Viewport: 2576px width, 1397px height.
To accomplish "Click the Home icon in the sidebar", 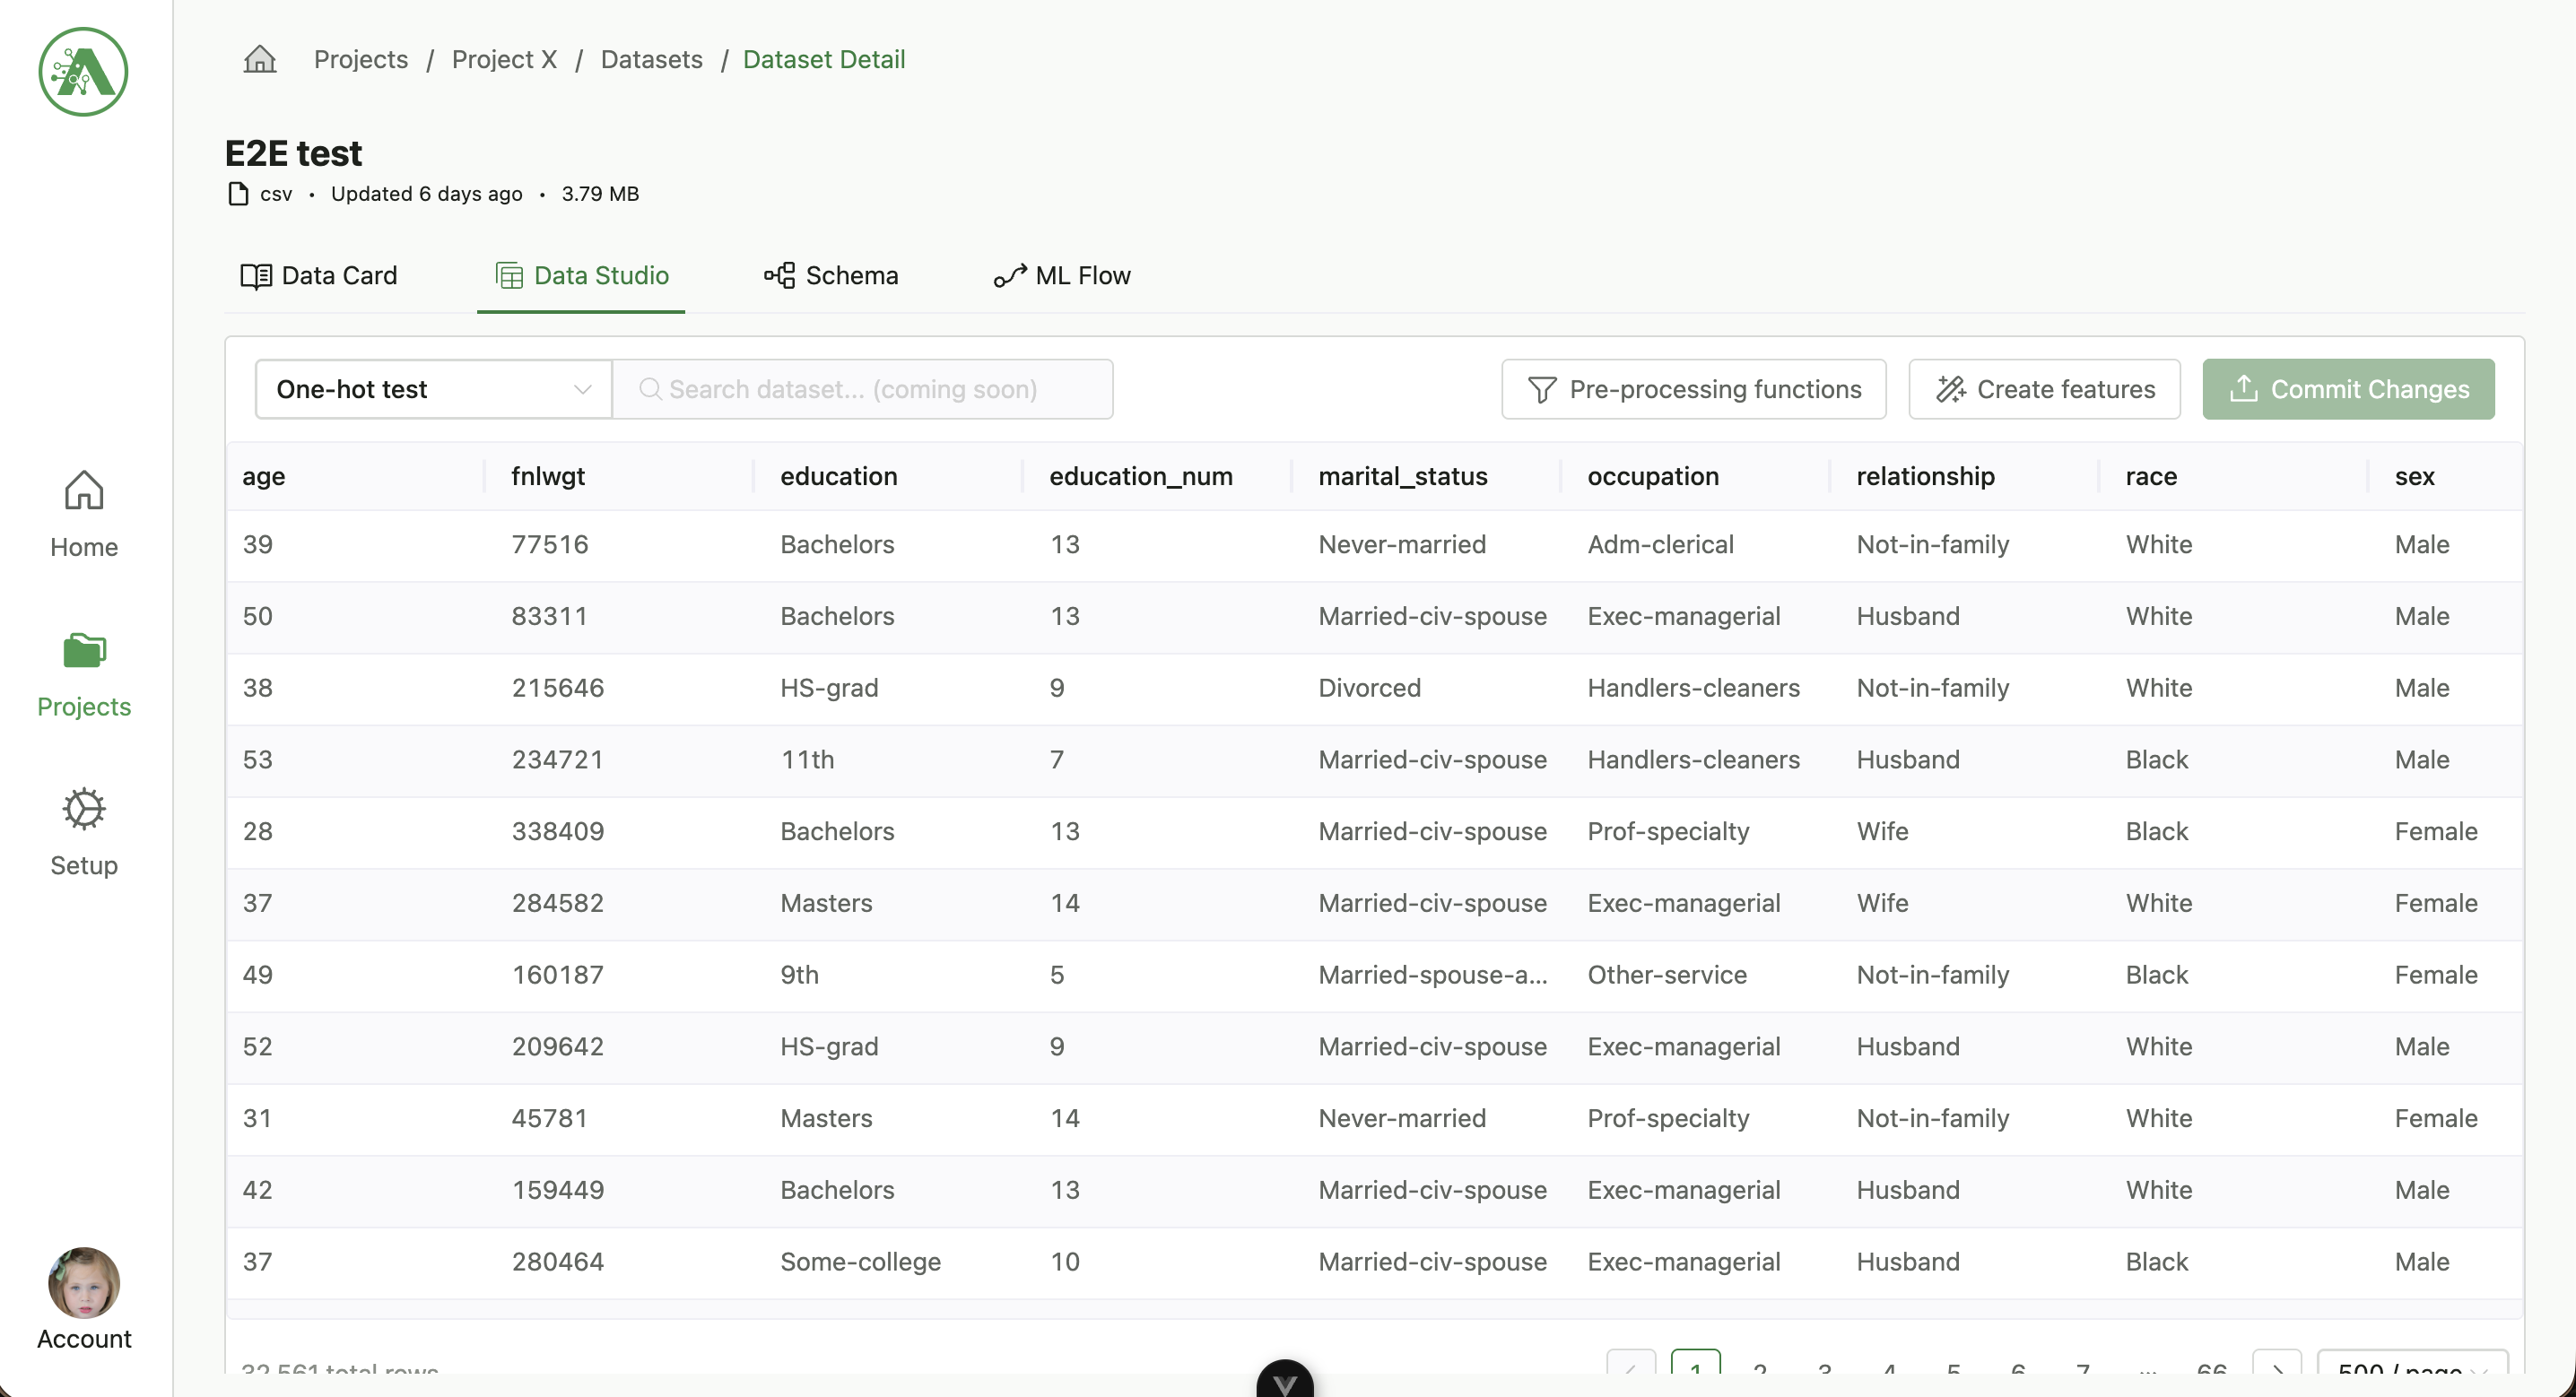I will click(x=83, y=490).
